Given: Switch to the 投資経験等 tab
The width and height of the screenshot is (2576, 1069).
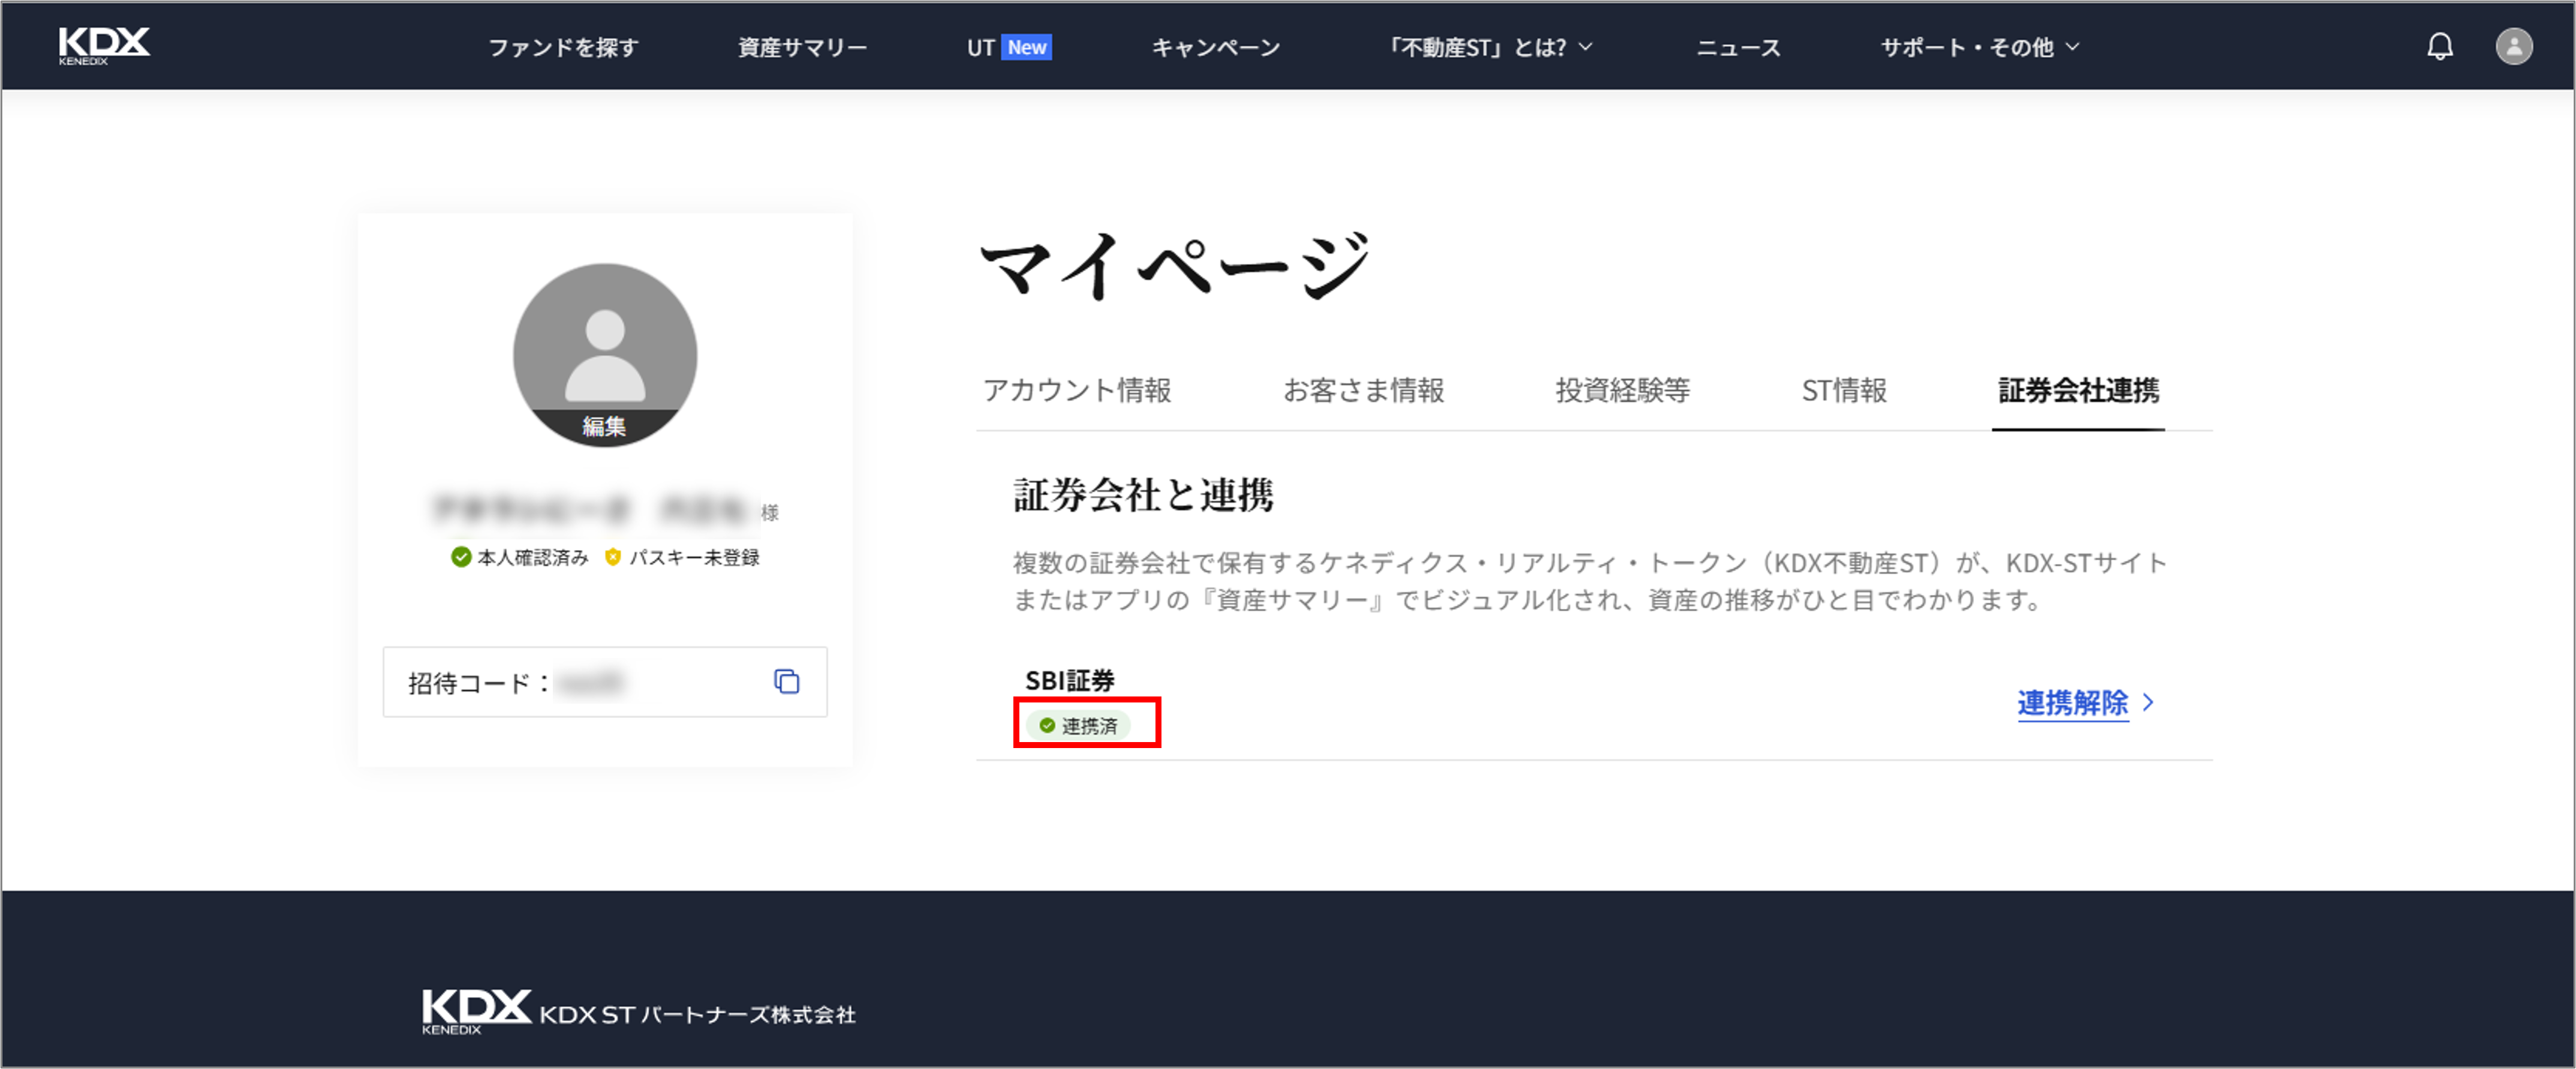Looking at the screenshot, I should point(1622,390).
